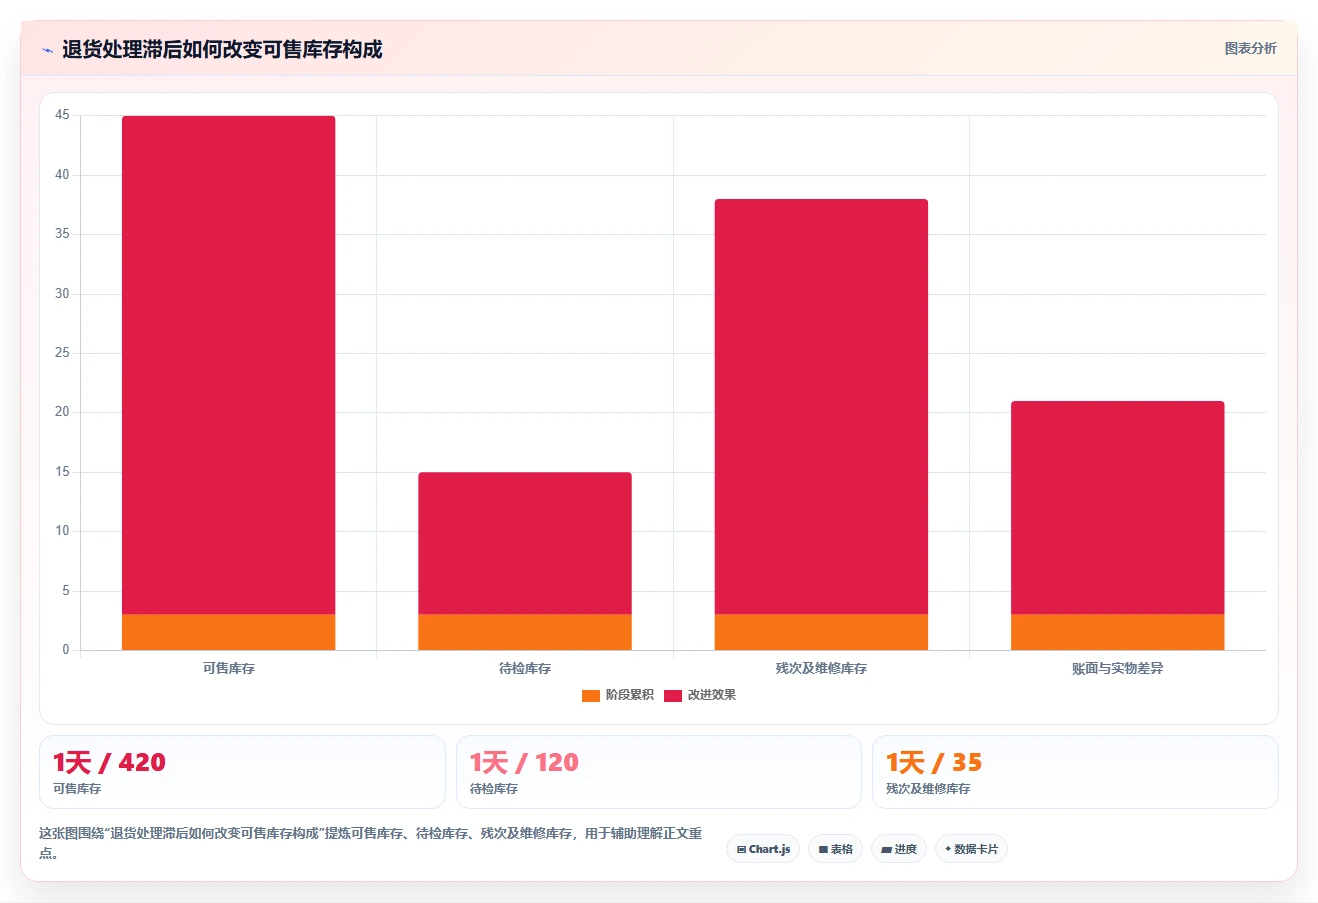Select the 数据卡片 tag chip
Screen dimensions: 1318x903
pyautogui.click(x=971, y=849)
